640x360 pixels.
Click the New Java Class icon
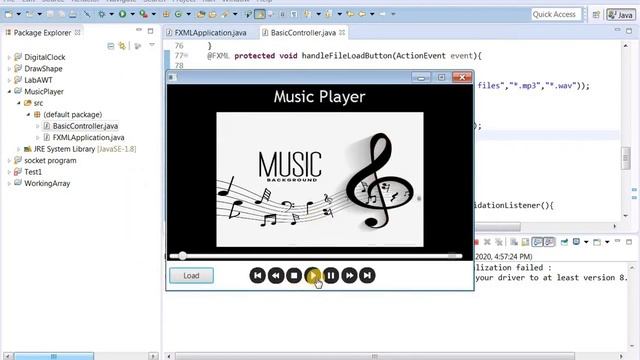[x=178, y=14]
